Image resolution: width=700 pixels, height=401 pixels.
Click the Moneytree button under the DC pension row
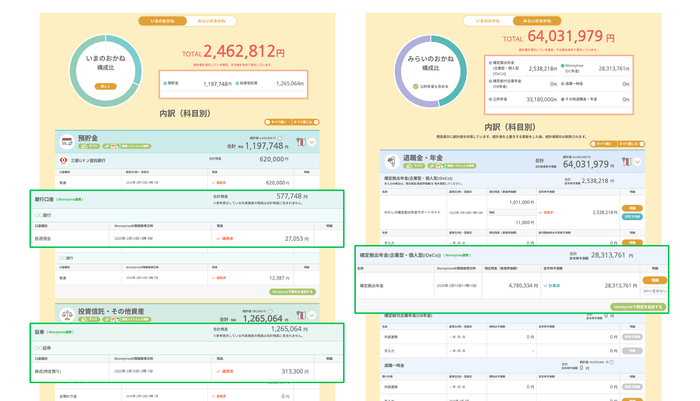coord(636,307)
